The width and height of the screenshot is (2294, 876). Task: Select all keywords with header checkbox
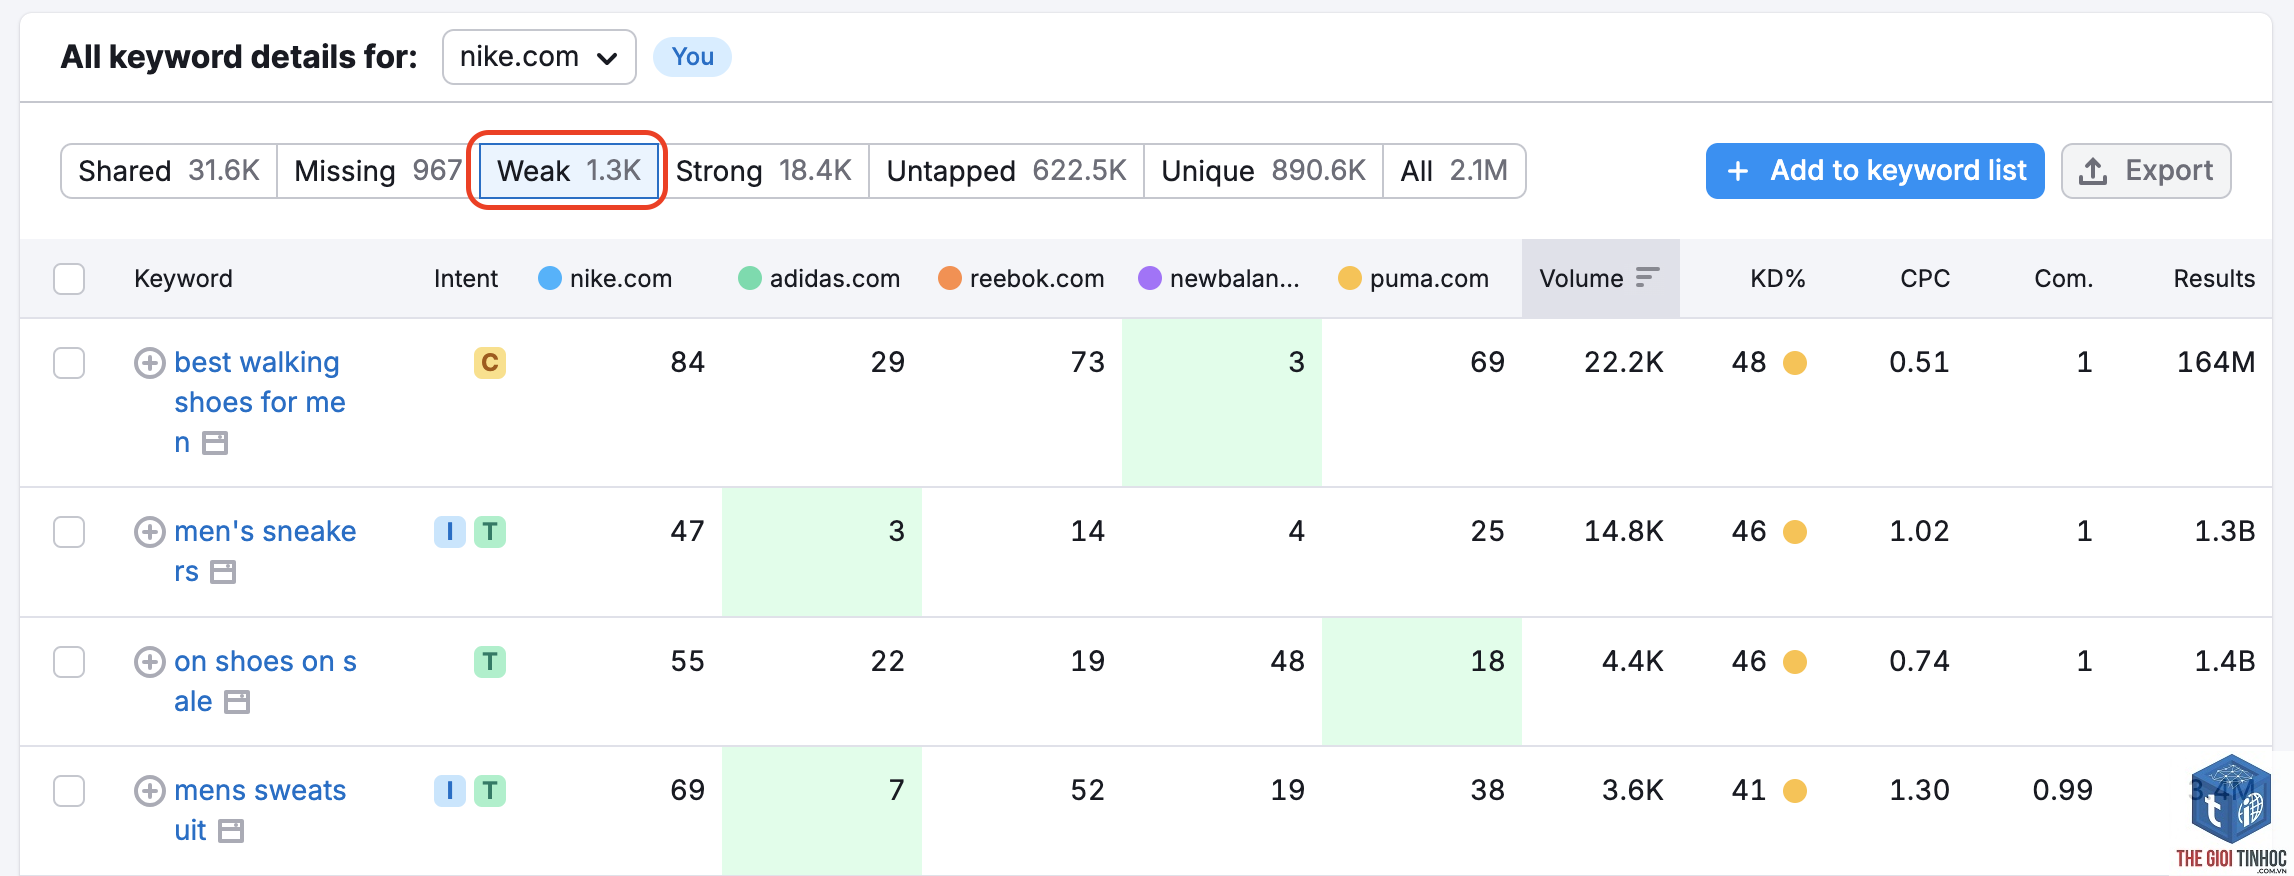click(x=69, y=278)
